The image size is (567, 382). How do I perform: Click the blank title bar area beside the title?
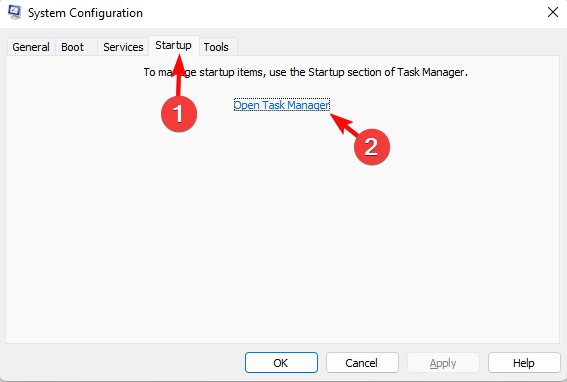point(344,13)
